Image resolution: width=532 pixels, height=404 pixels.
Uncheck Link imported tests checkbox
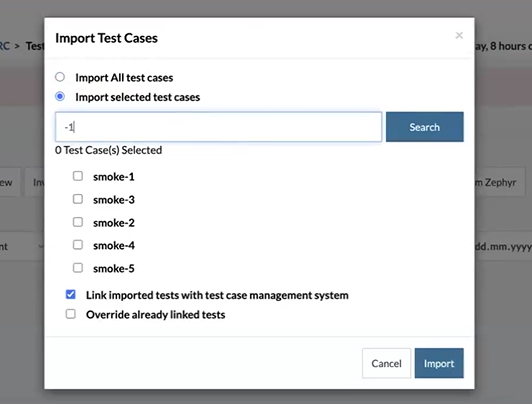pos(71,294)
